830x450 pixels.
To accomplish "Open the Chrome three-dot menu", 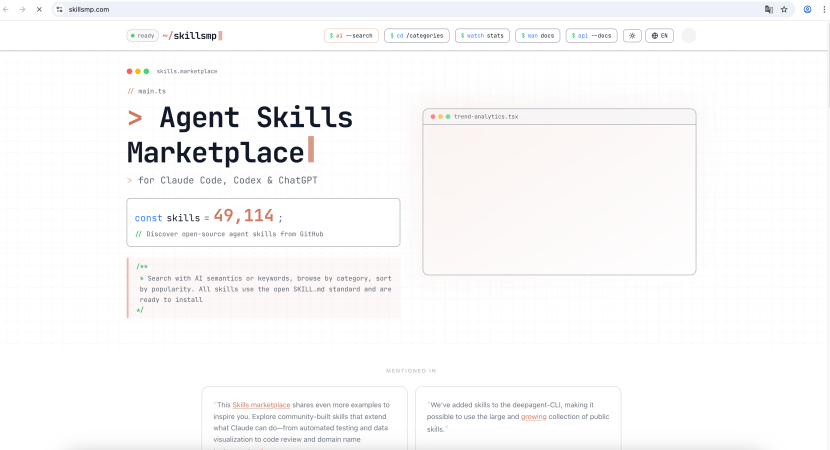I will point(822,9).
